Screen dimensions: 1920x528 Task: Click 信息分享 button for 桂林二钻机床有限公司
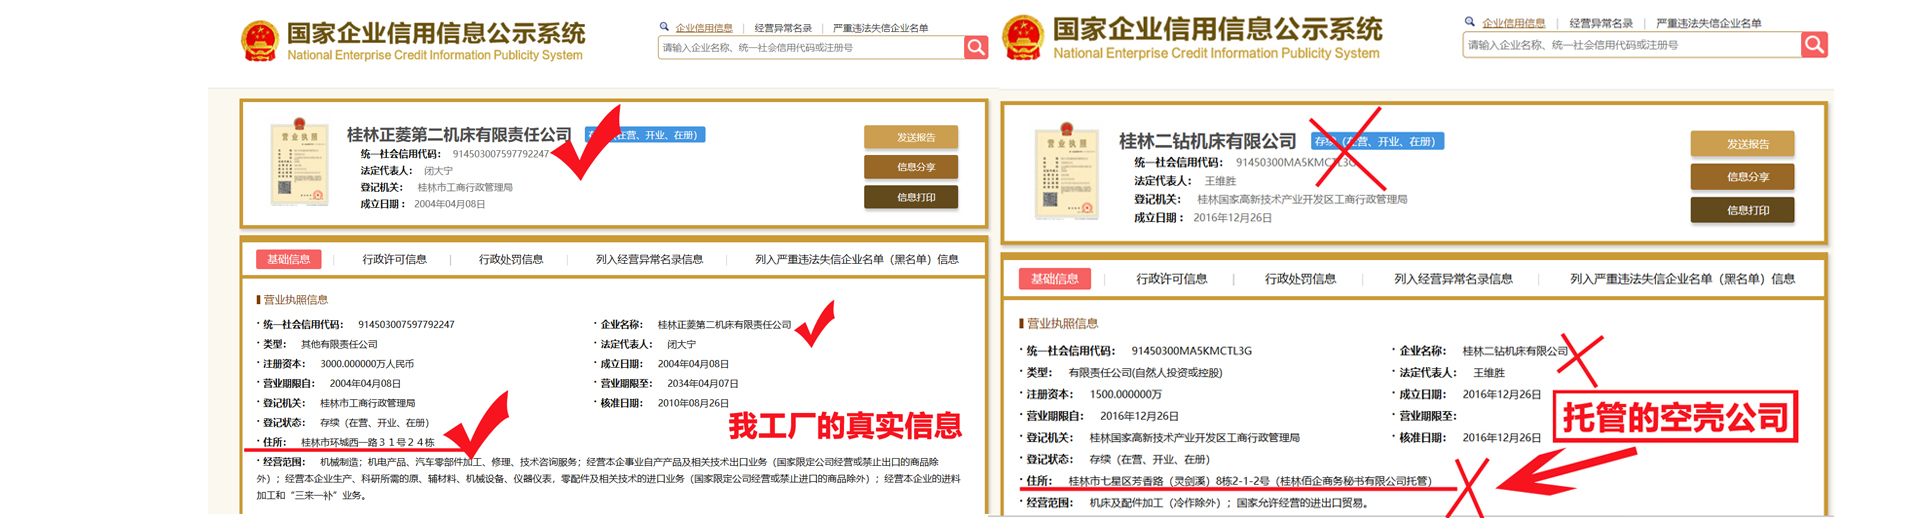coord(1742,177)
